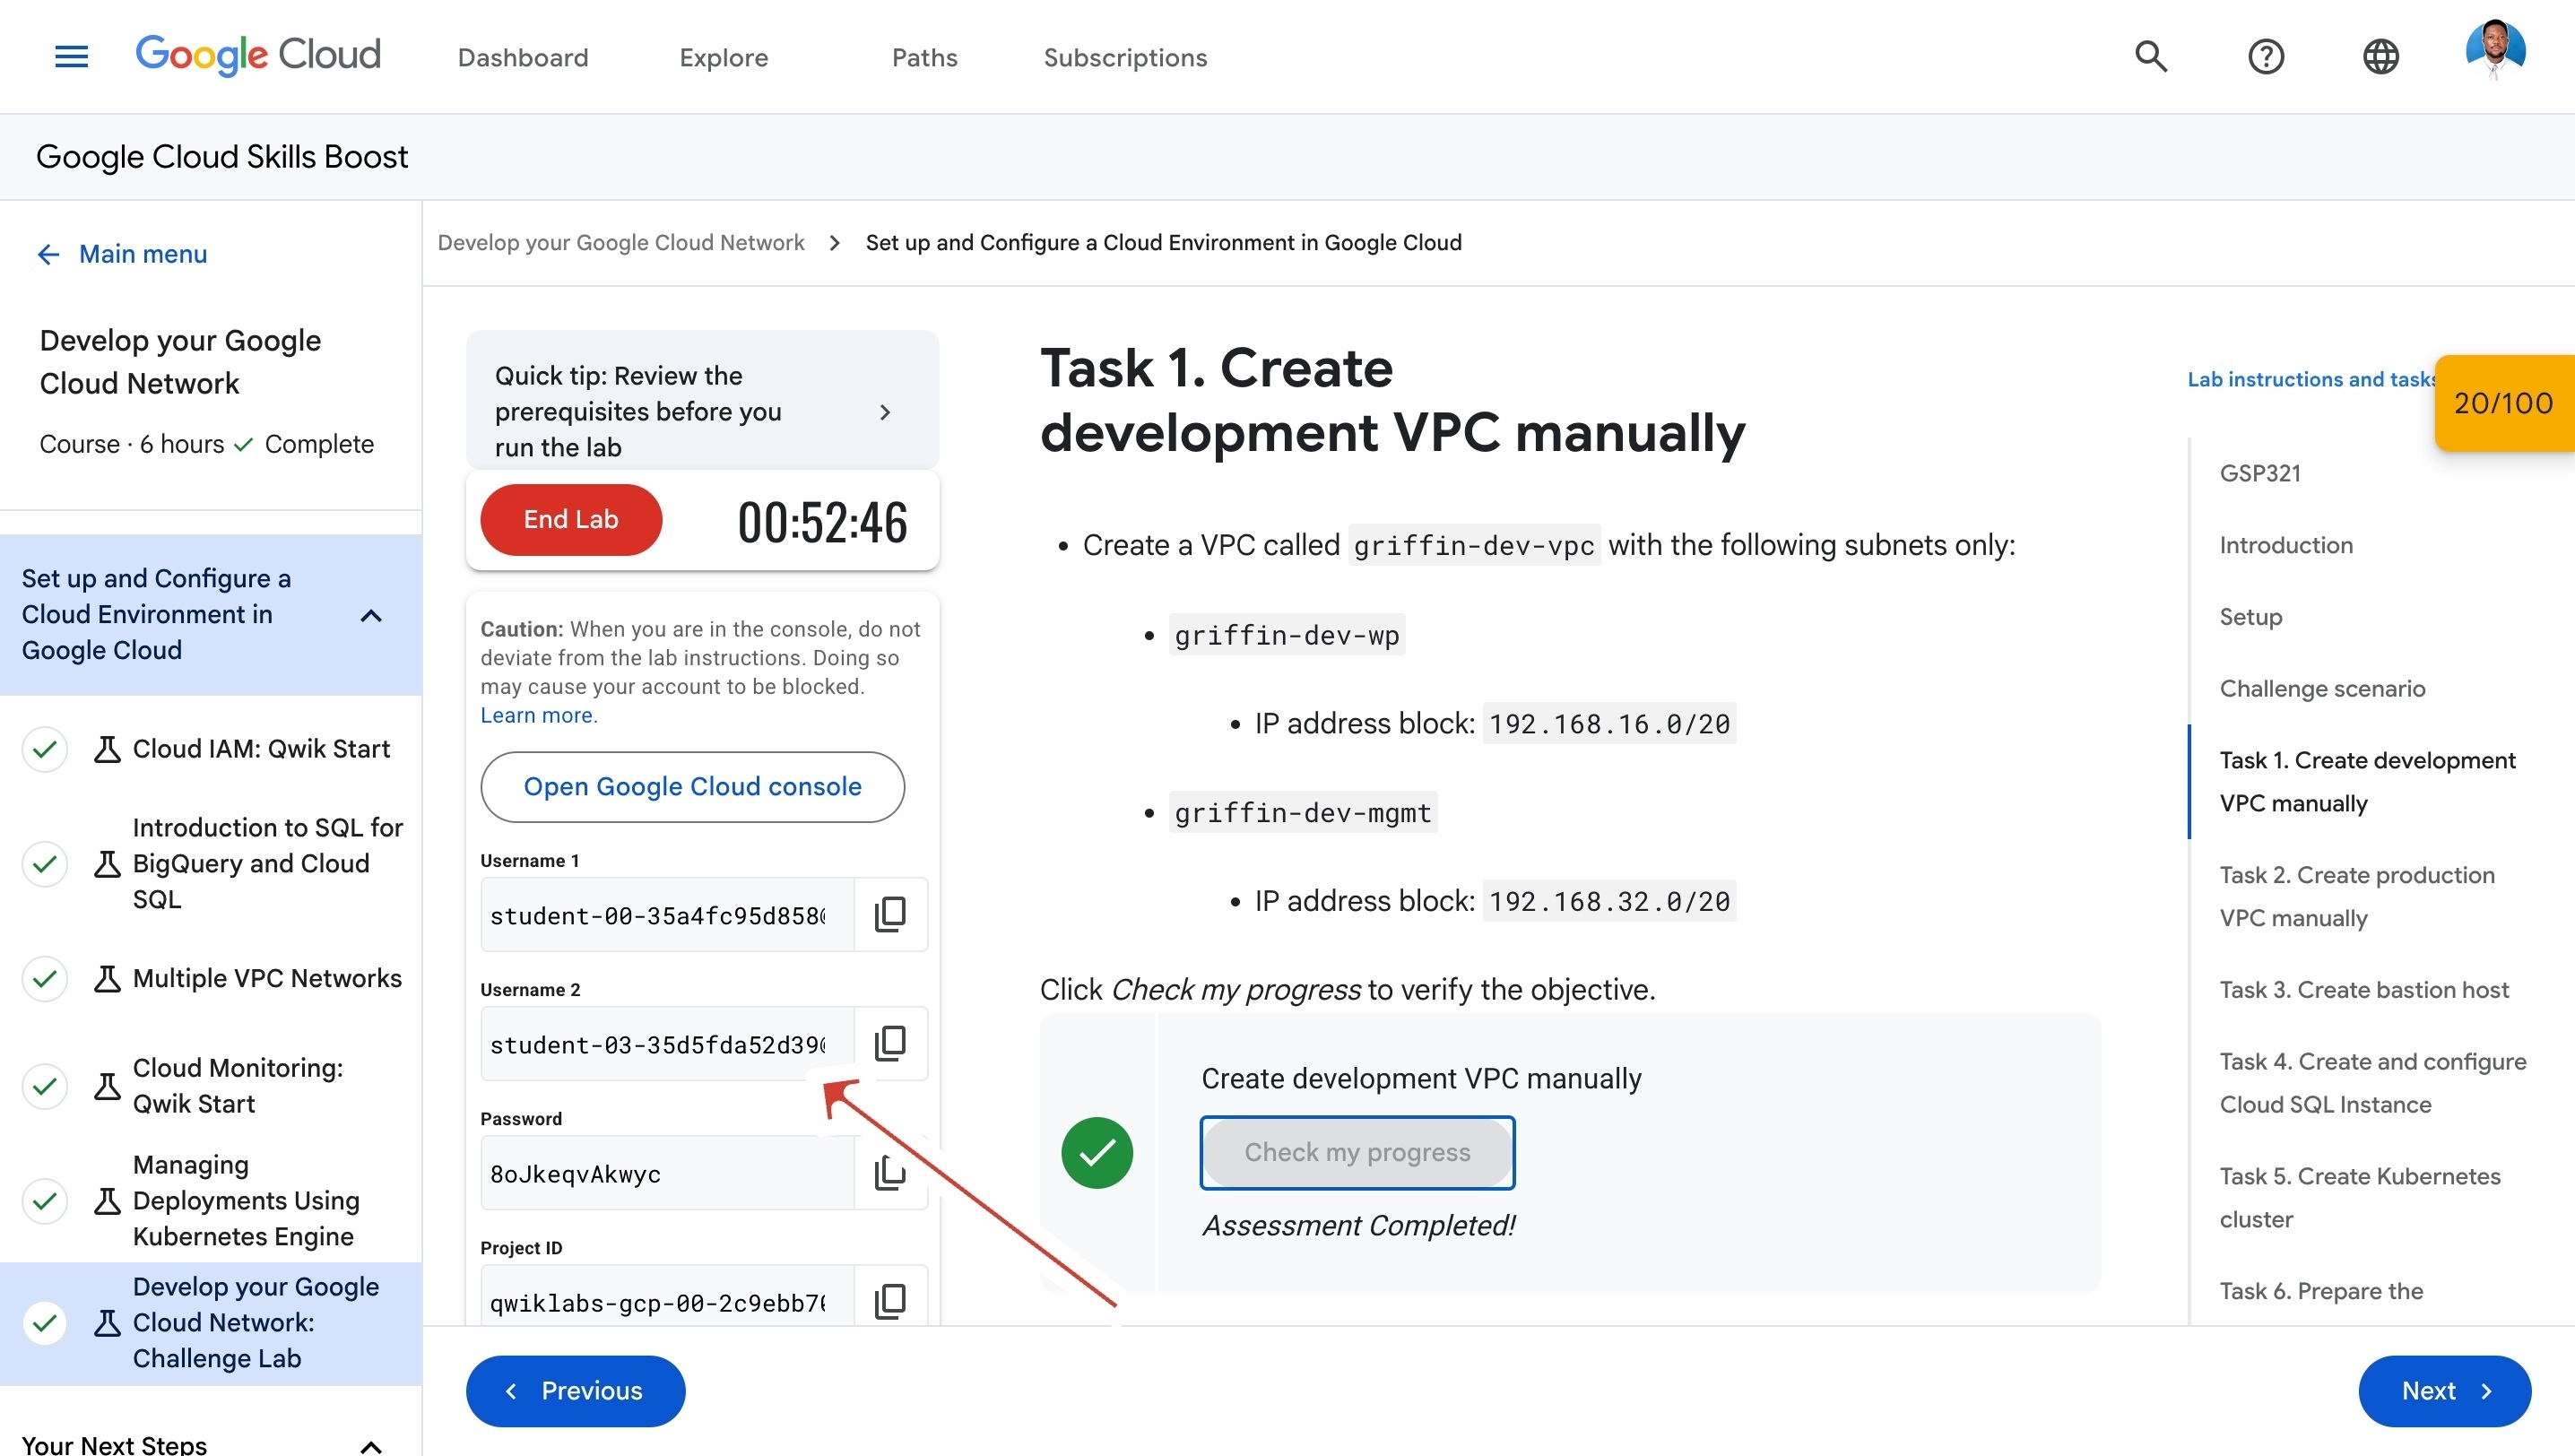Copy Username 2 with its copy icon
2575x1456 pixels.
click(x=890, y=1043)
